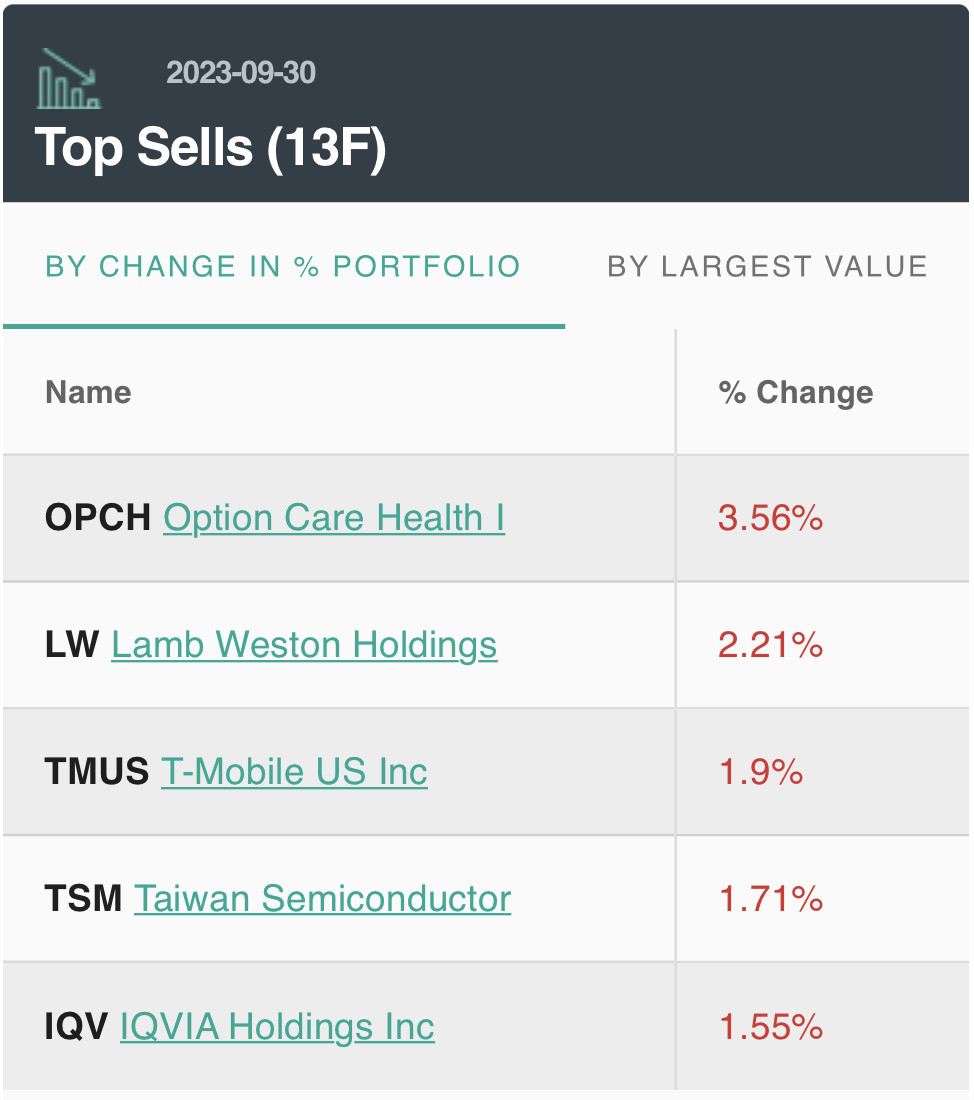Go to the Taiwan Semiconductor link
The height and width of the screenshot is (1100, 974).
click(x=322, y=899)
